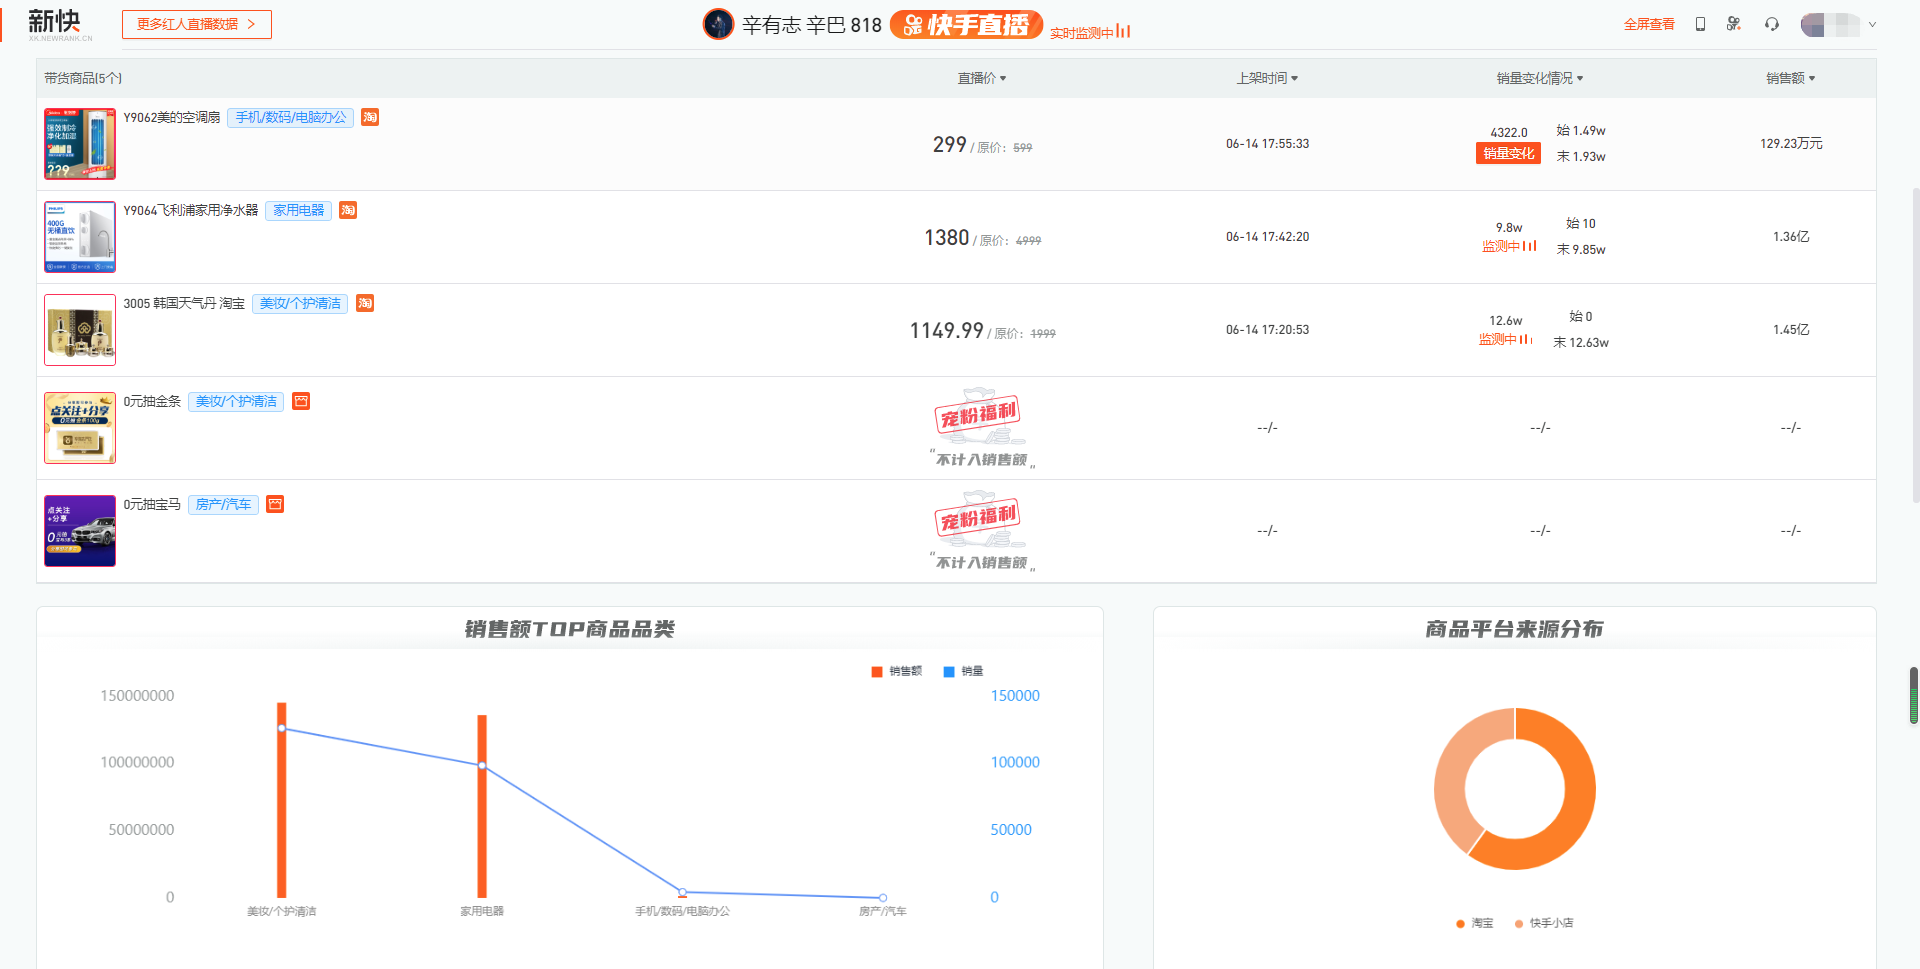Click the 销量变化 red button
The height and width of the screenshot is (969, 1920).
[1508, 154]
